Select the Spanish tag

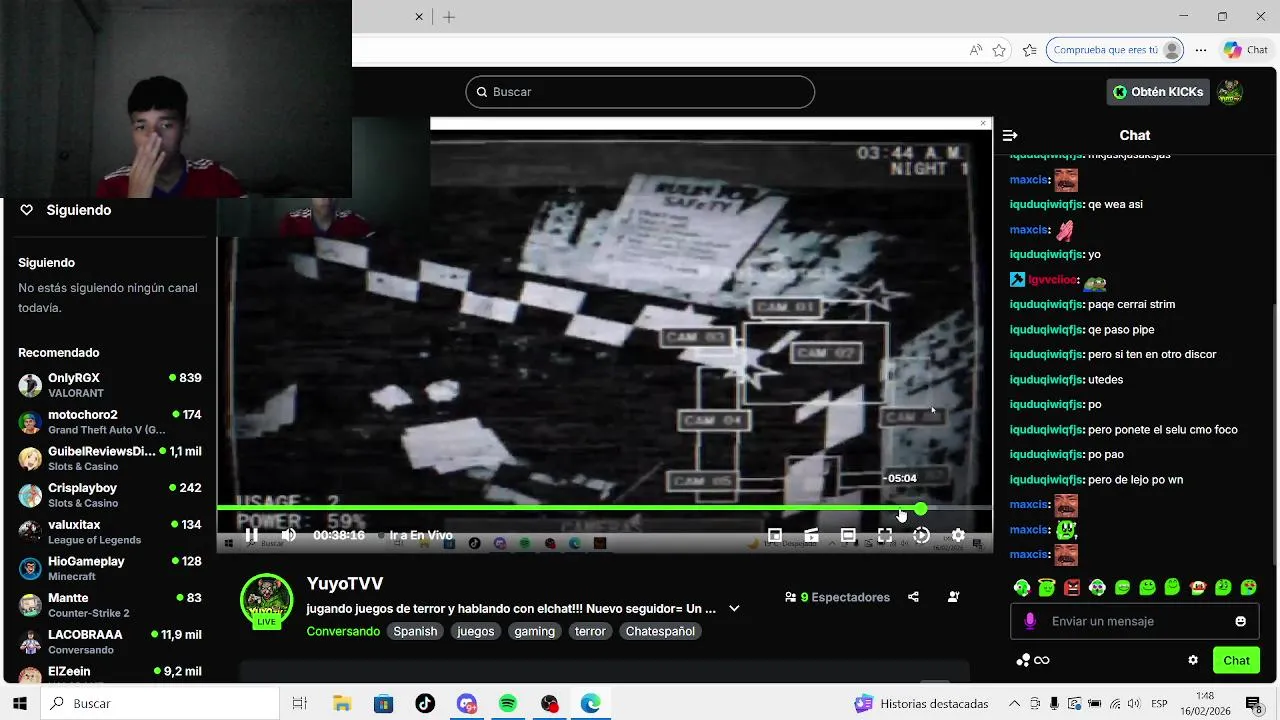click(415, 631)
